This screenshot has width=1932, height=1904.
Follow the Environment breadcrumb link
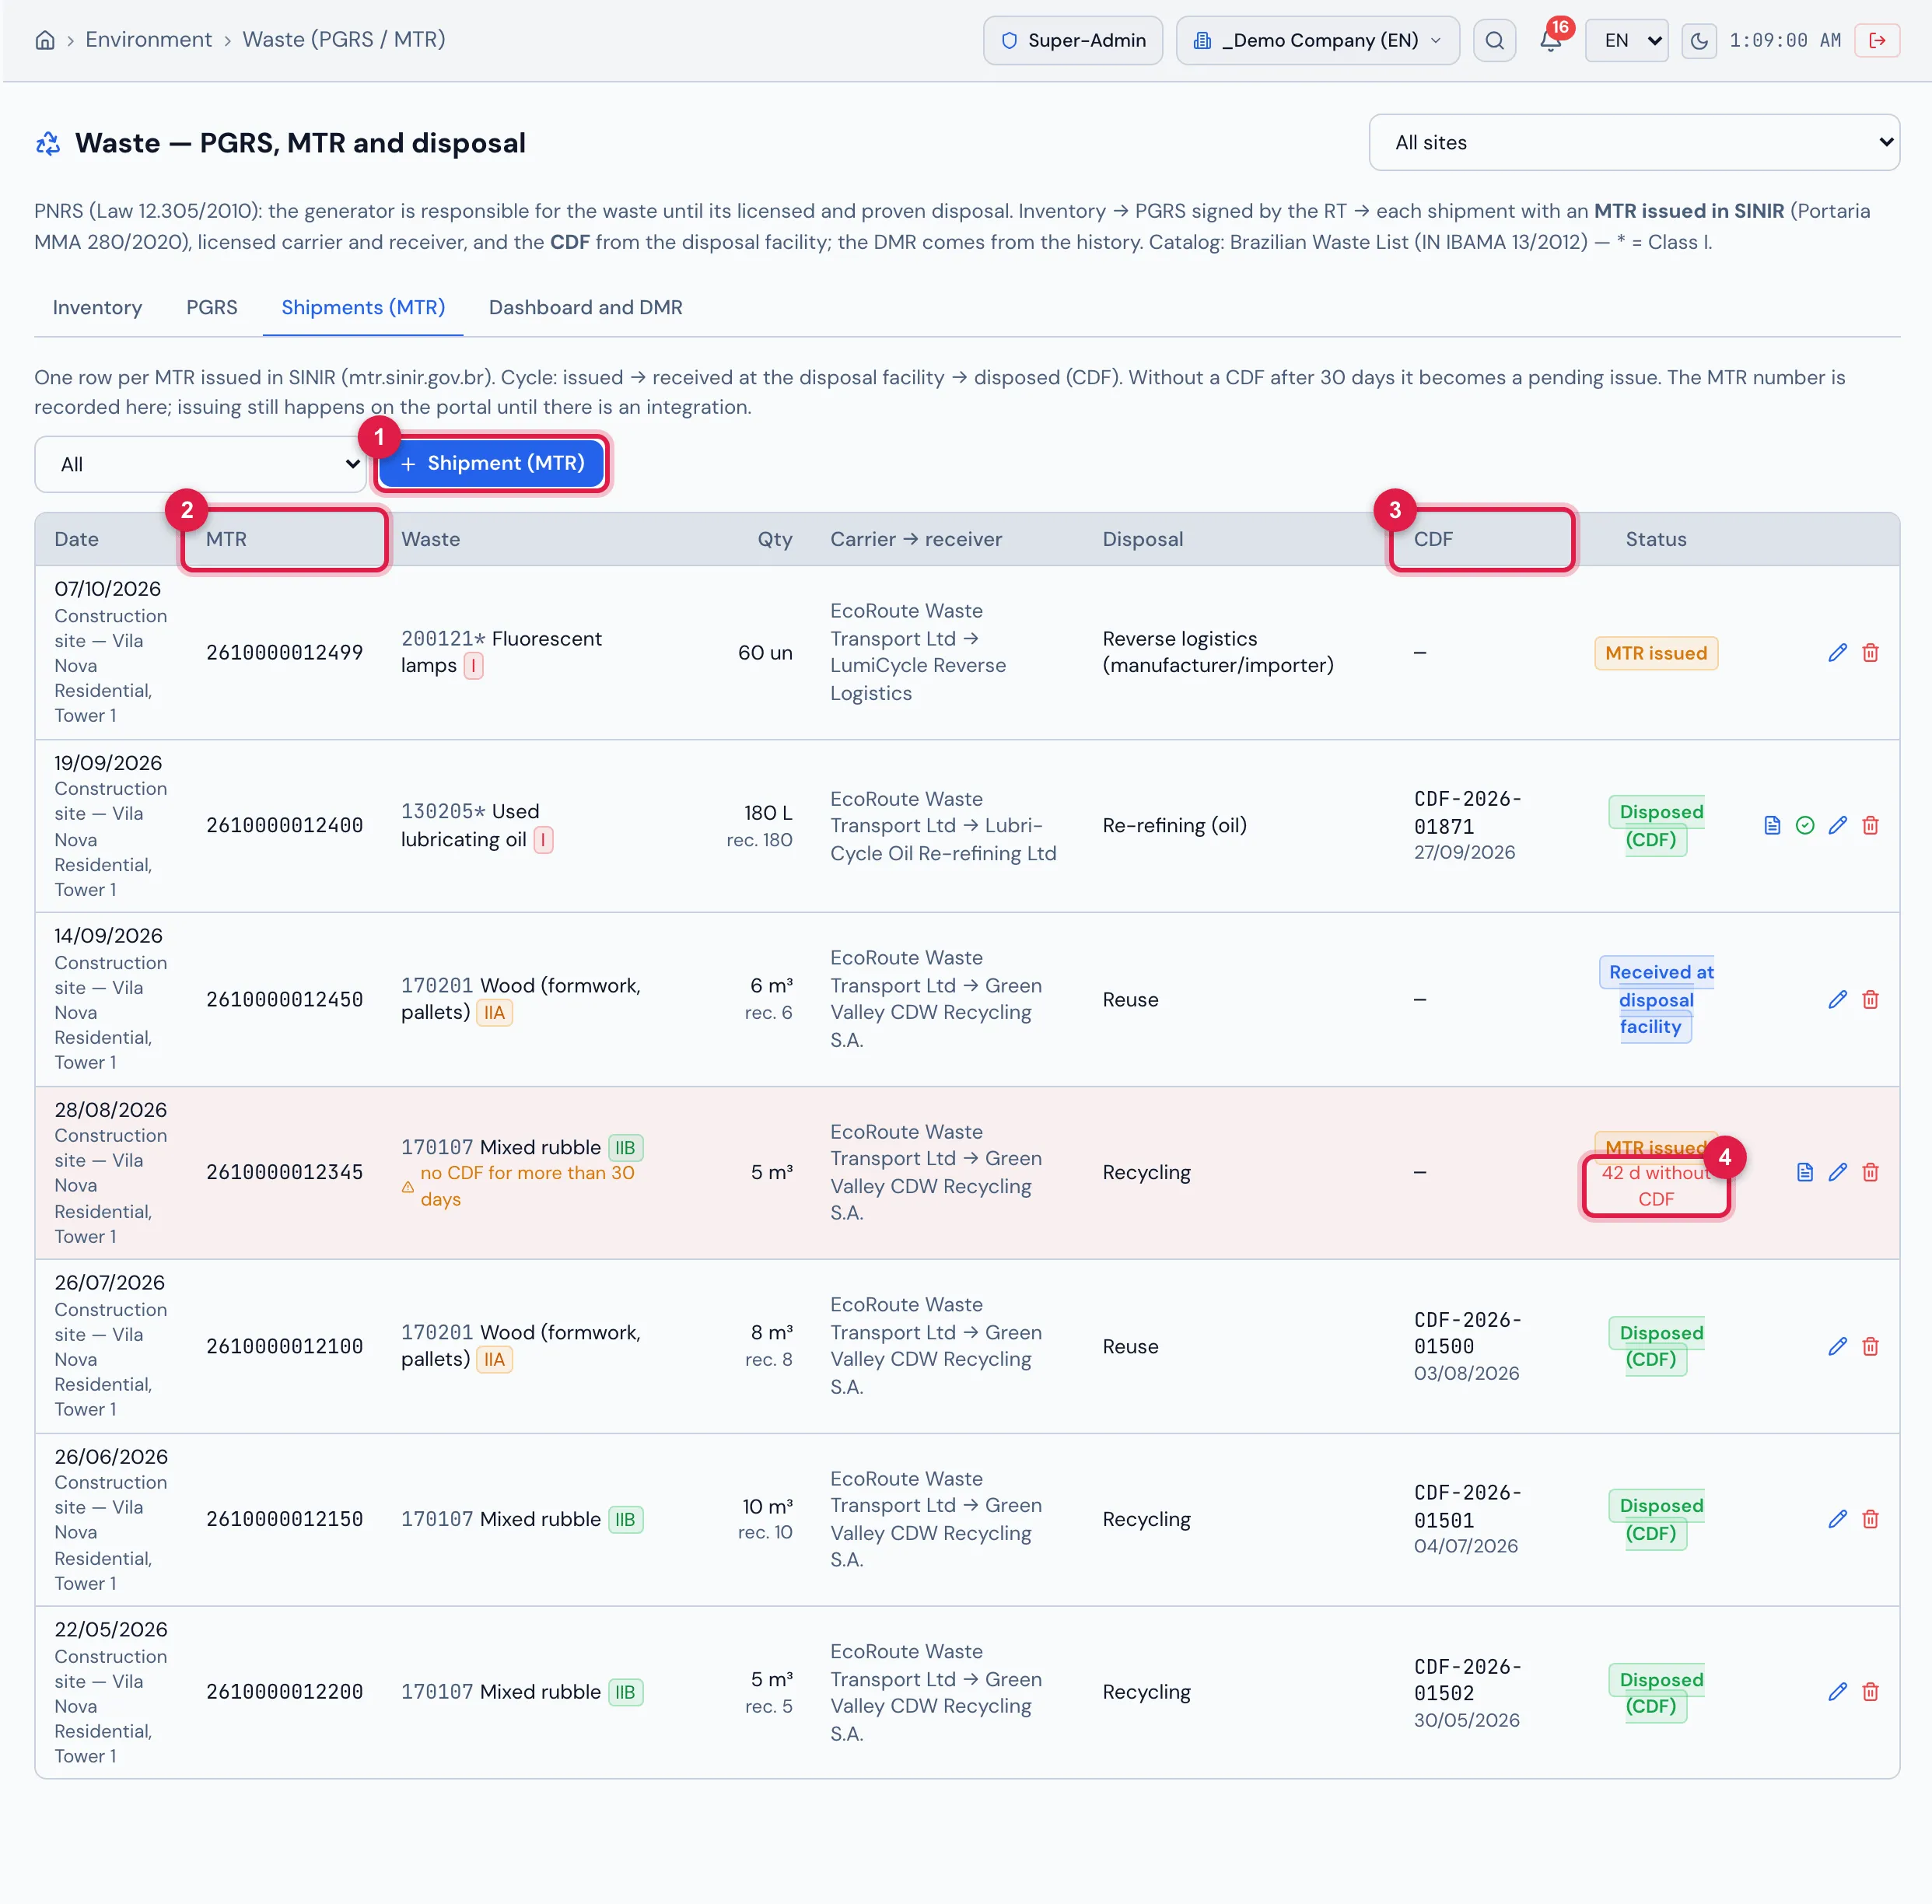pyautogui.click(x=148, y=40)
